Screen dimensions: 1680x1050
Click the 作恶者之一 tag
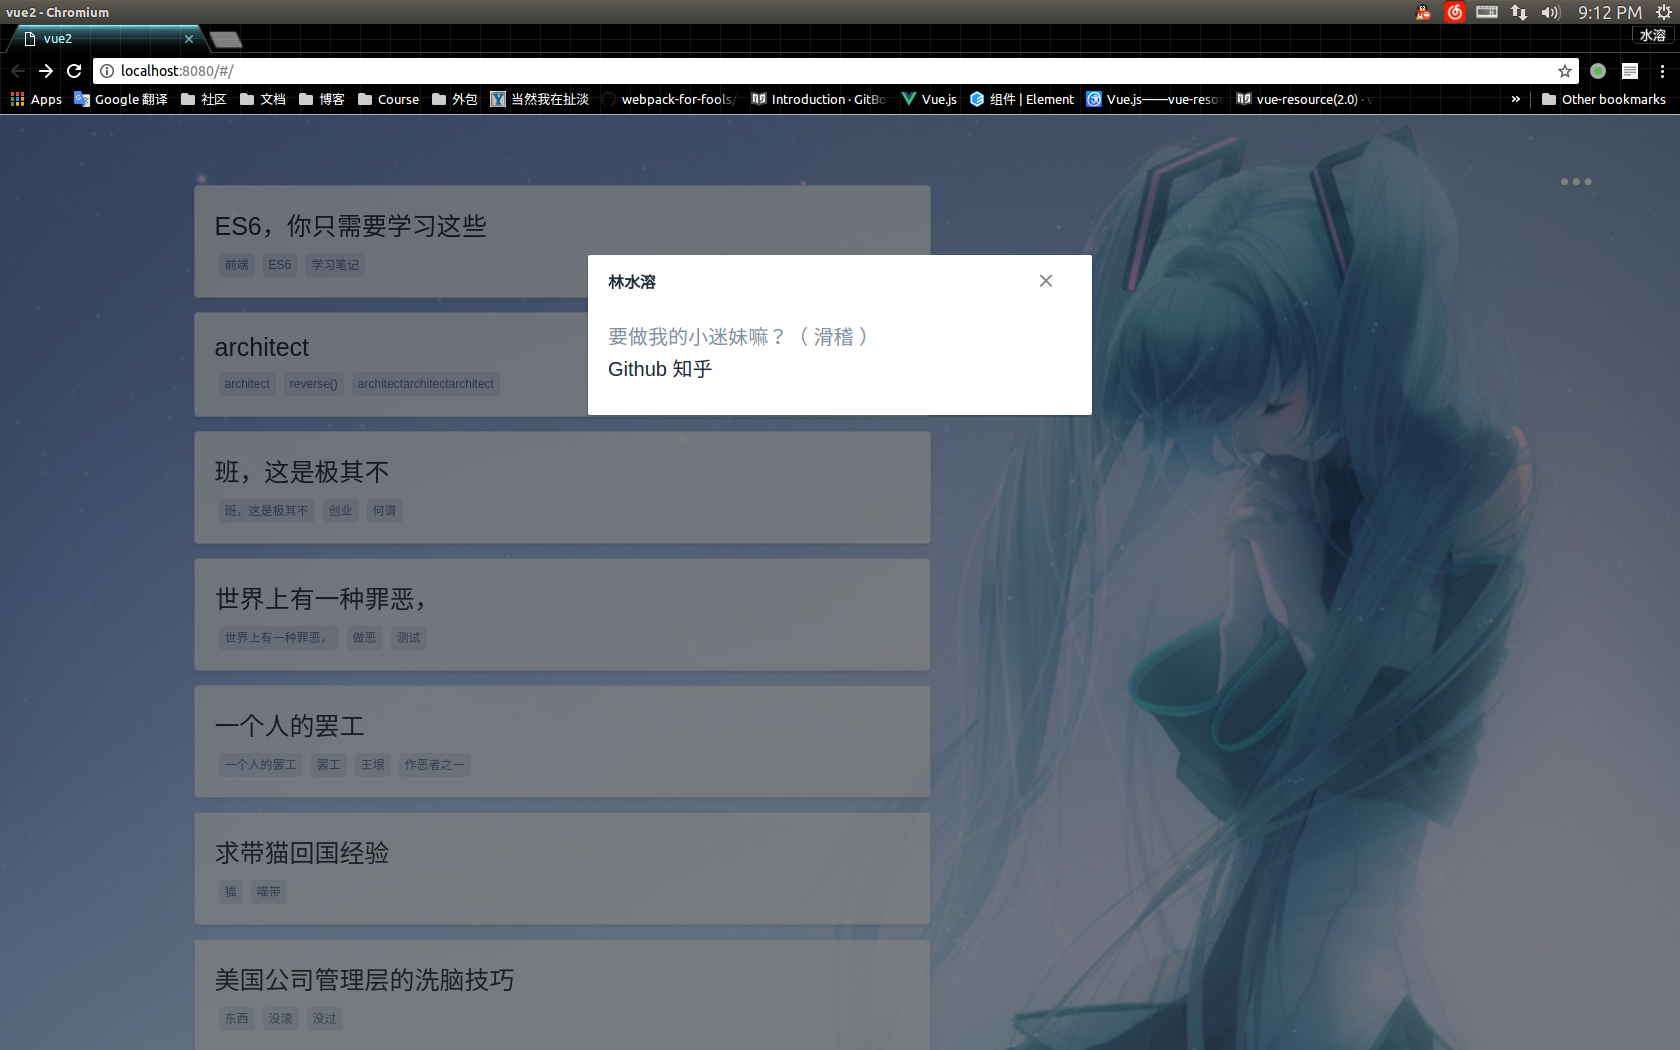pyautogui.click(x=434, y=765)
